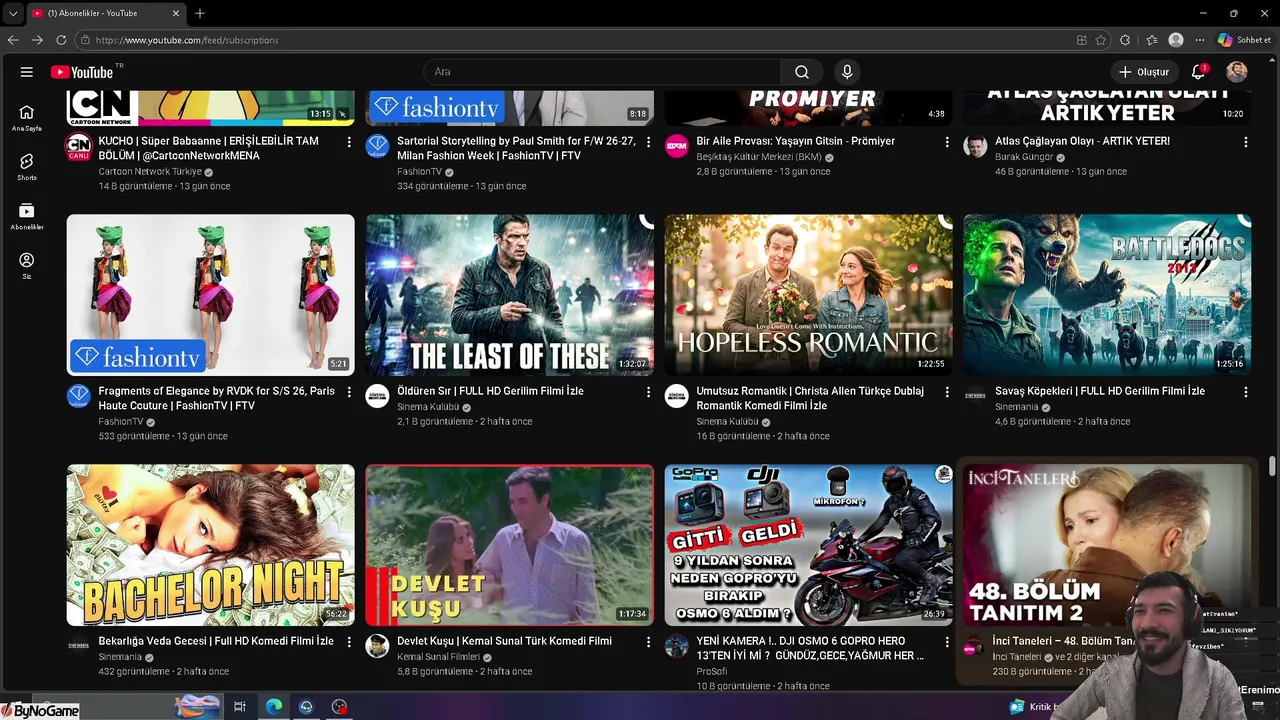The image size is (1280, 720).
Task: Open the ProSofi channel link
Action: [x=712, y=672]
